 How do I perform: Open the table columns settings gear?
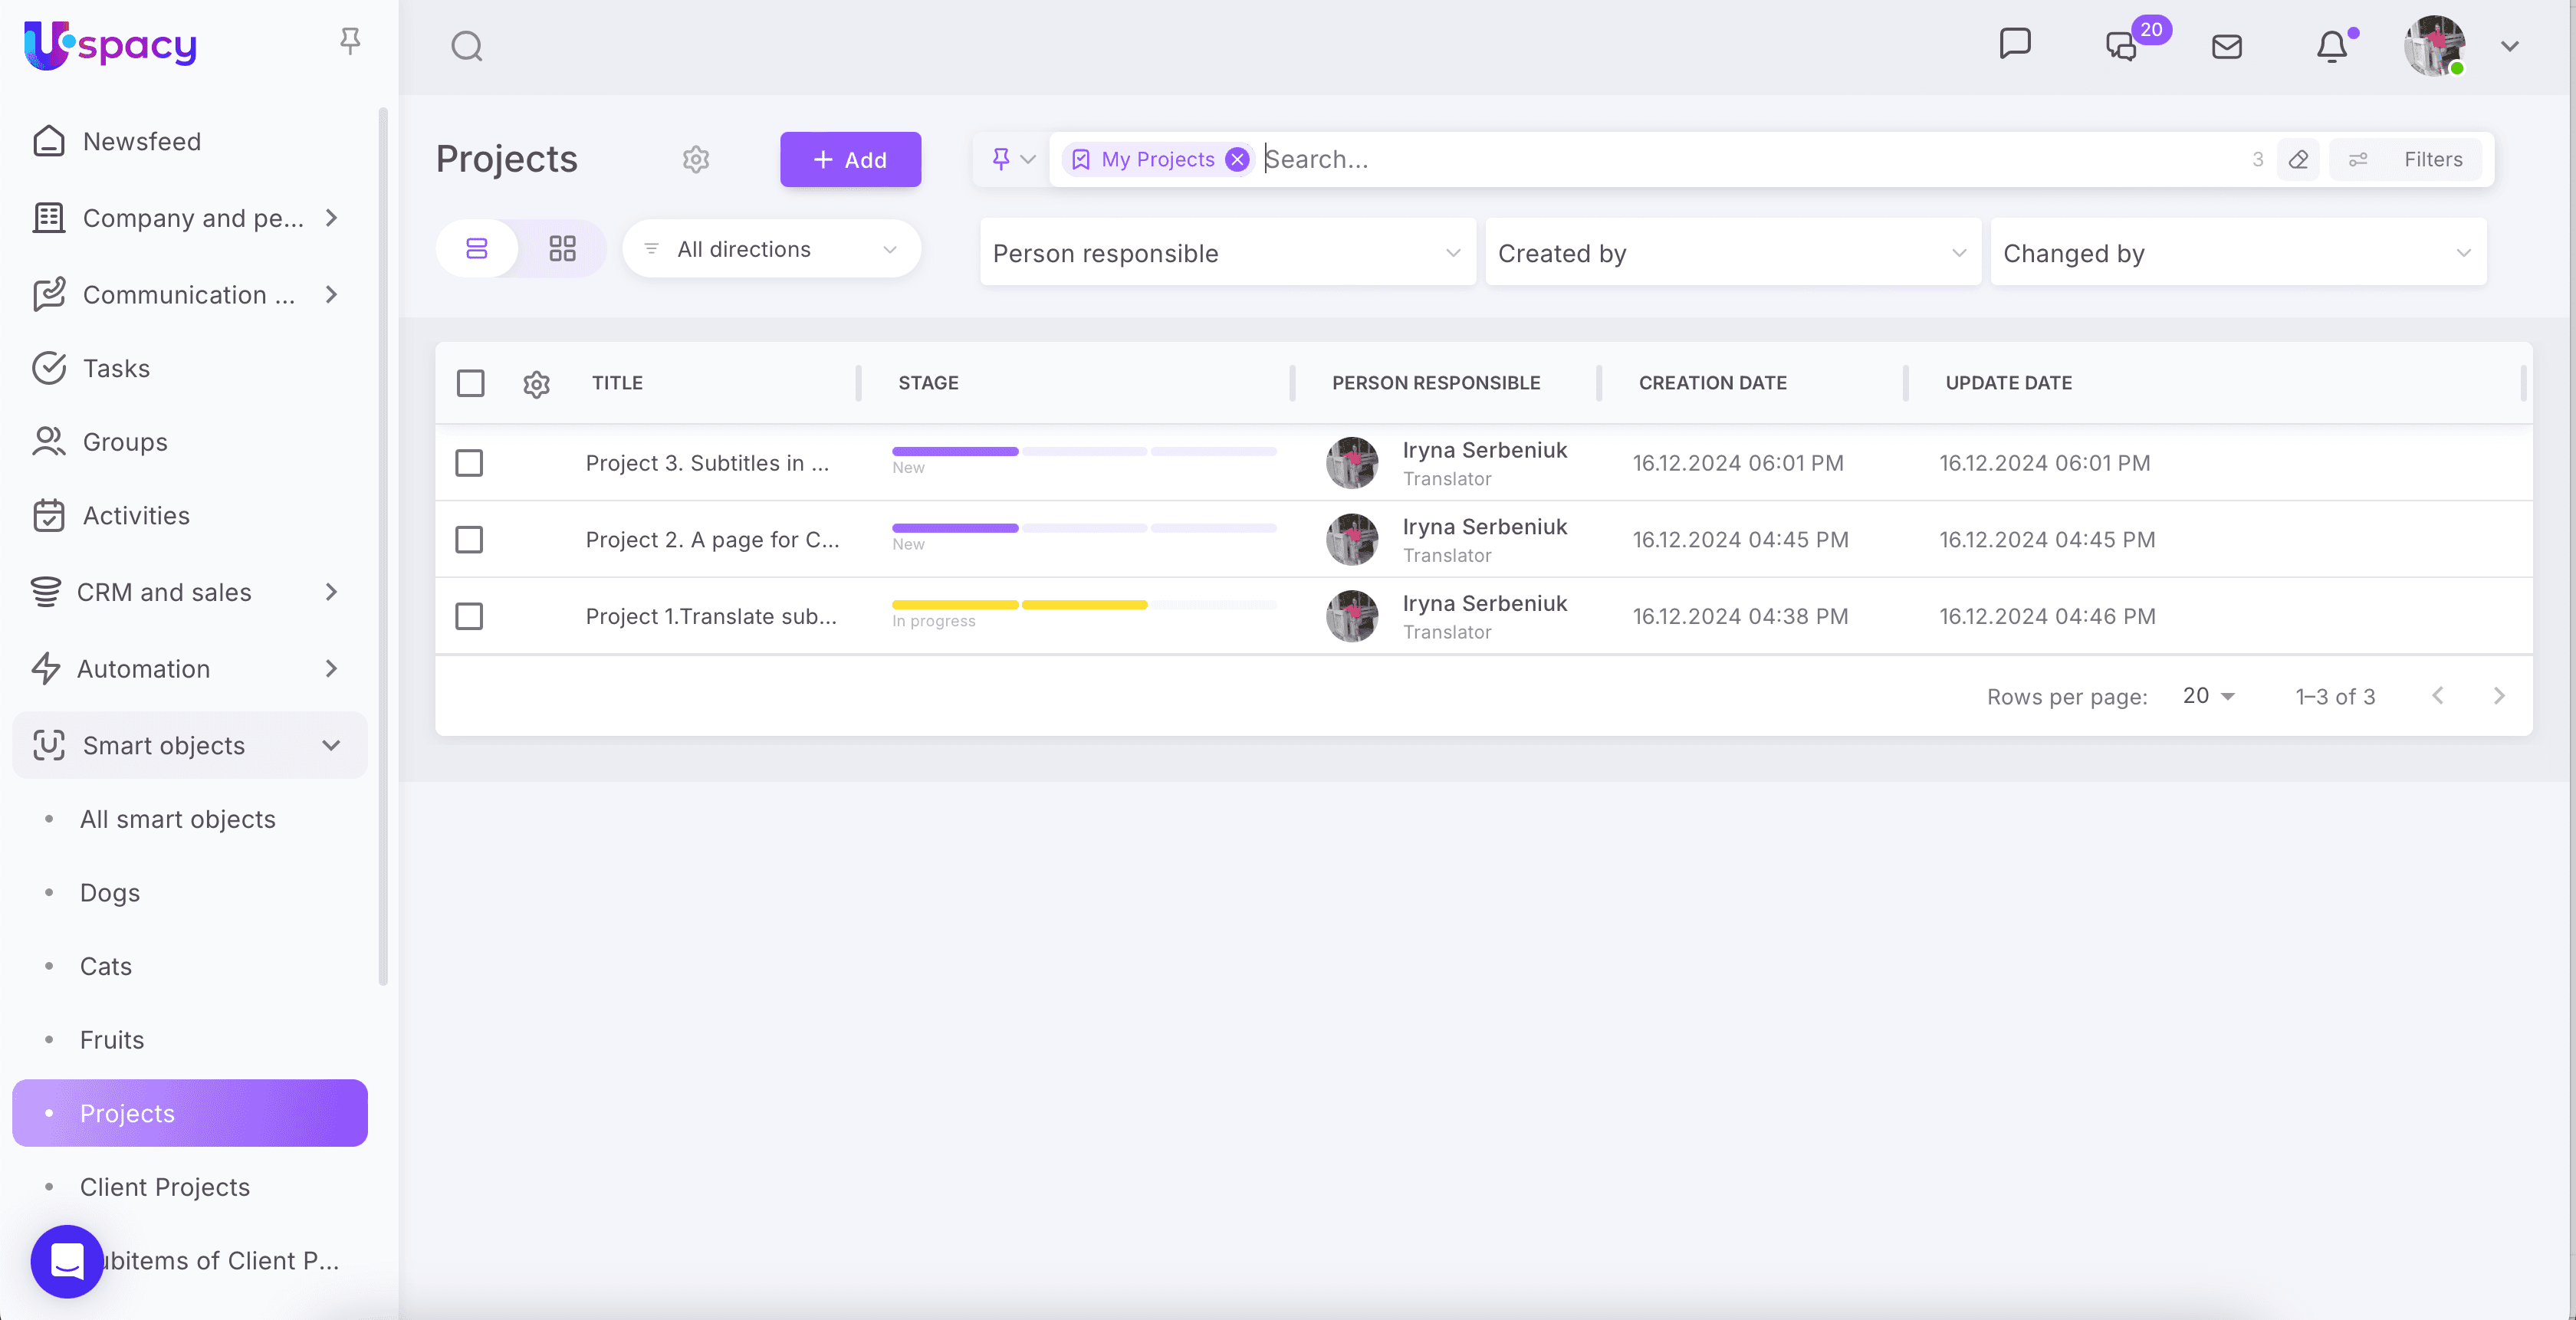(536, 383)
